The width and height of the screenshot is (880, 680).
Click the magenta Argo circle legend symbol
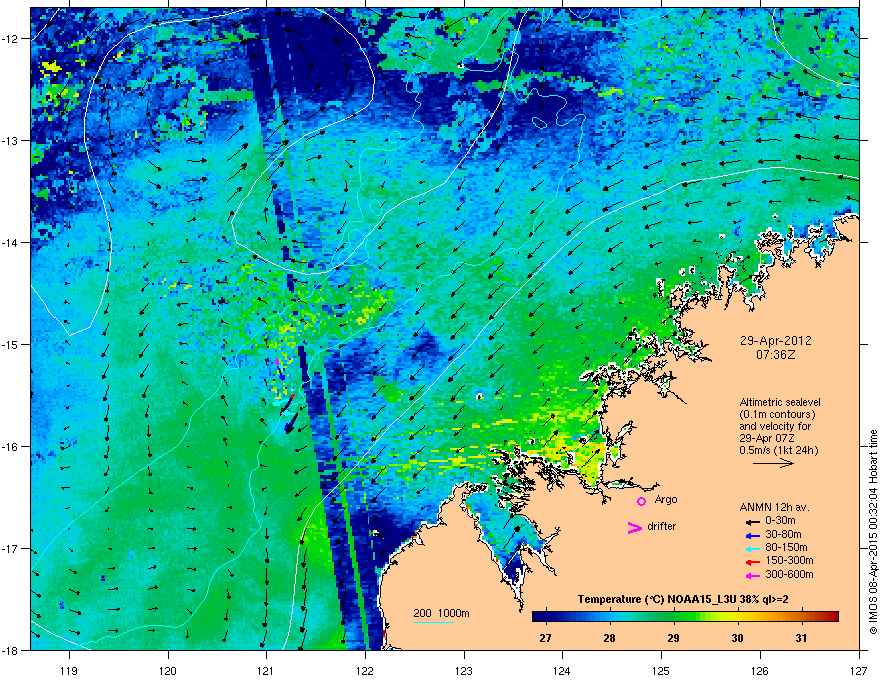641,501
